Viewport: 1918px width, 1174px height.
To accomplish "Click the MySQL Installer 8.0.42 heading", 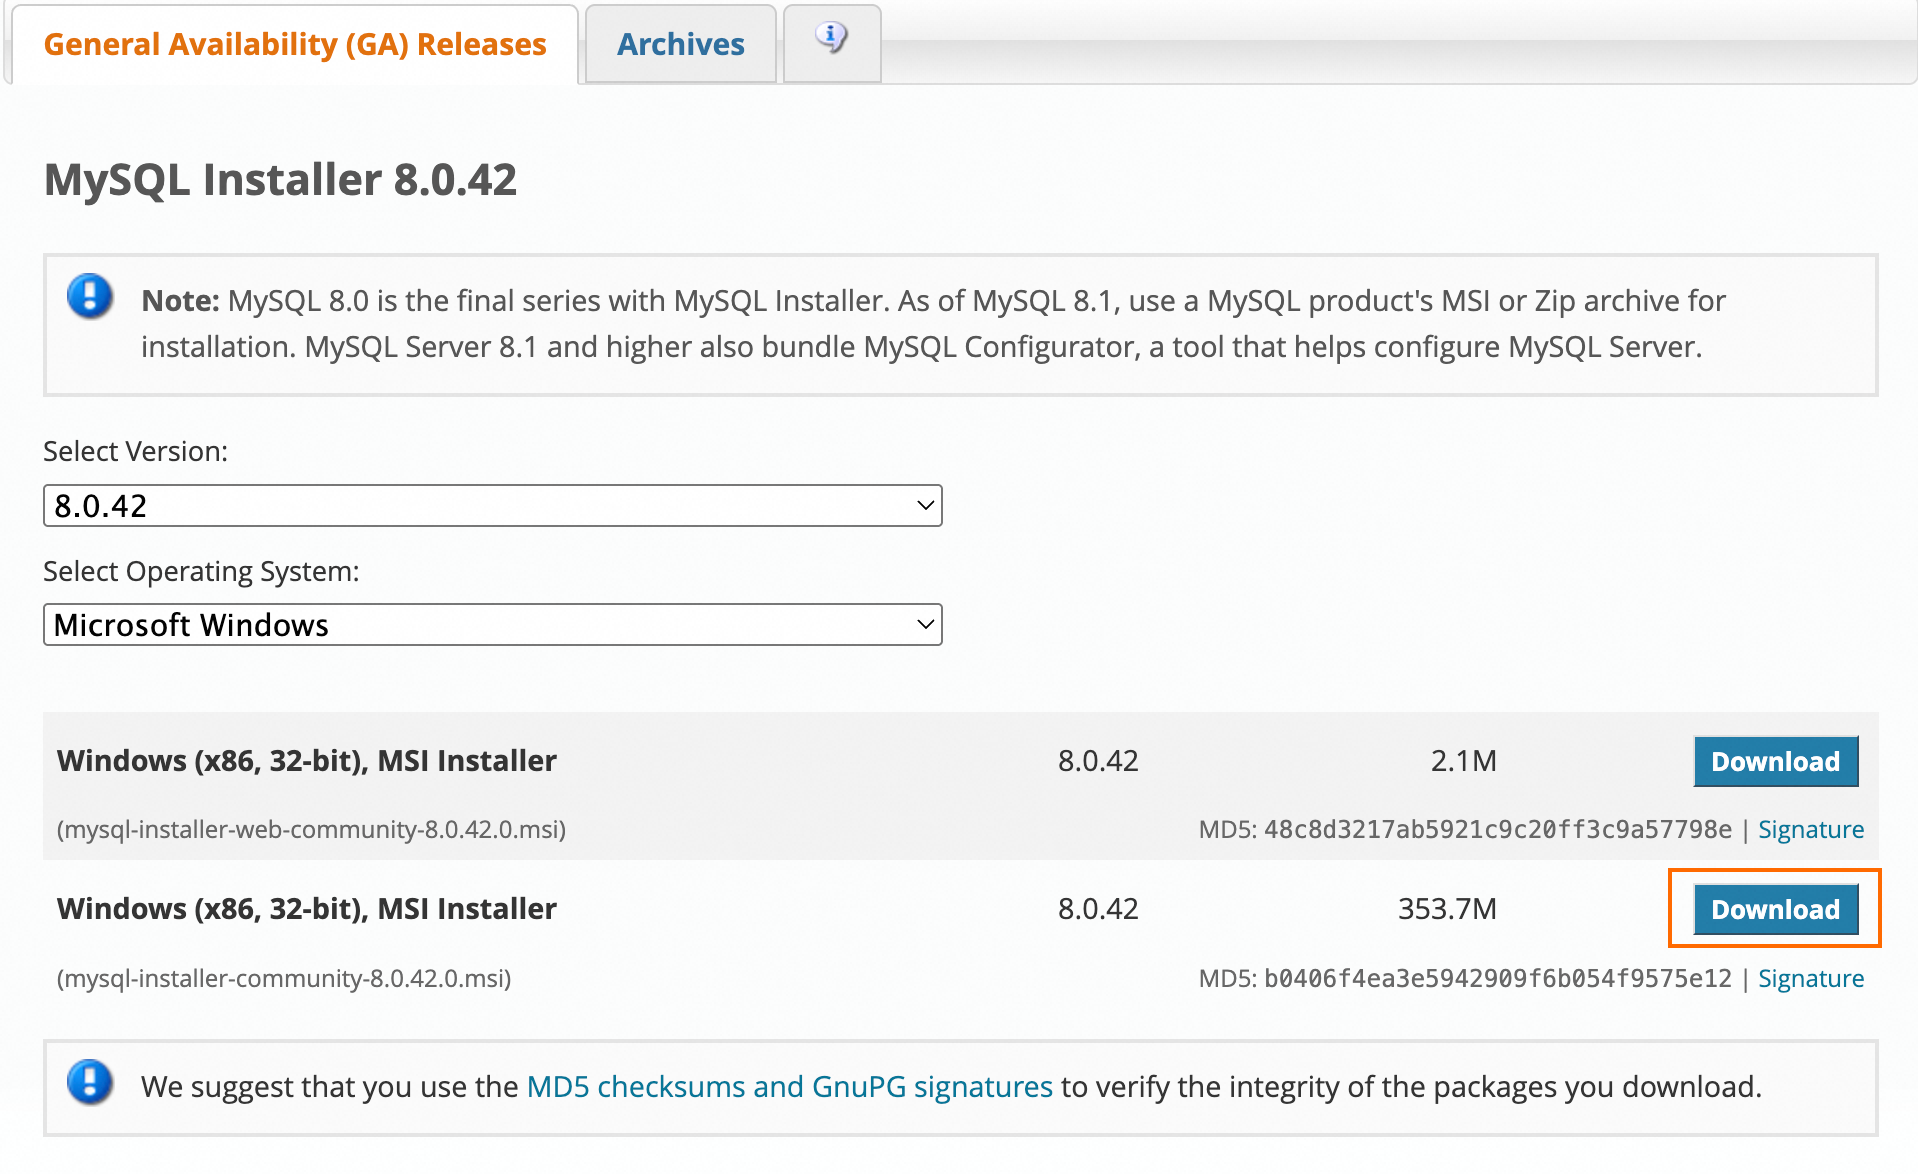I will 280,180.
